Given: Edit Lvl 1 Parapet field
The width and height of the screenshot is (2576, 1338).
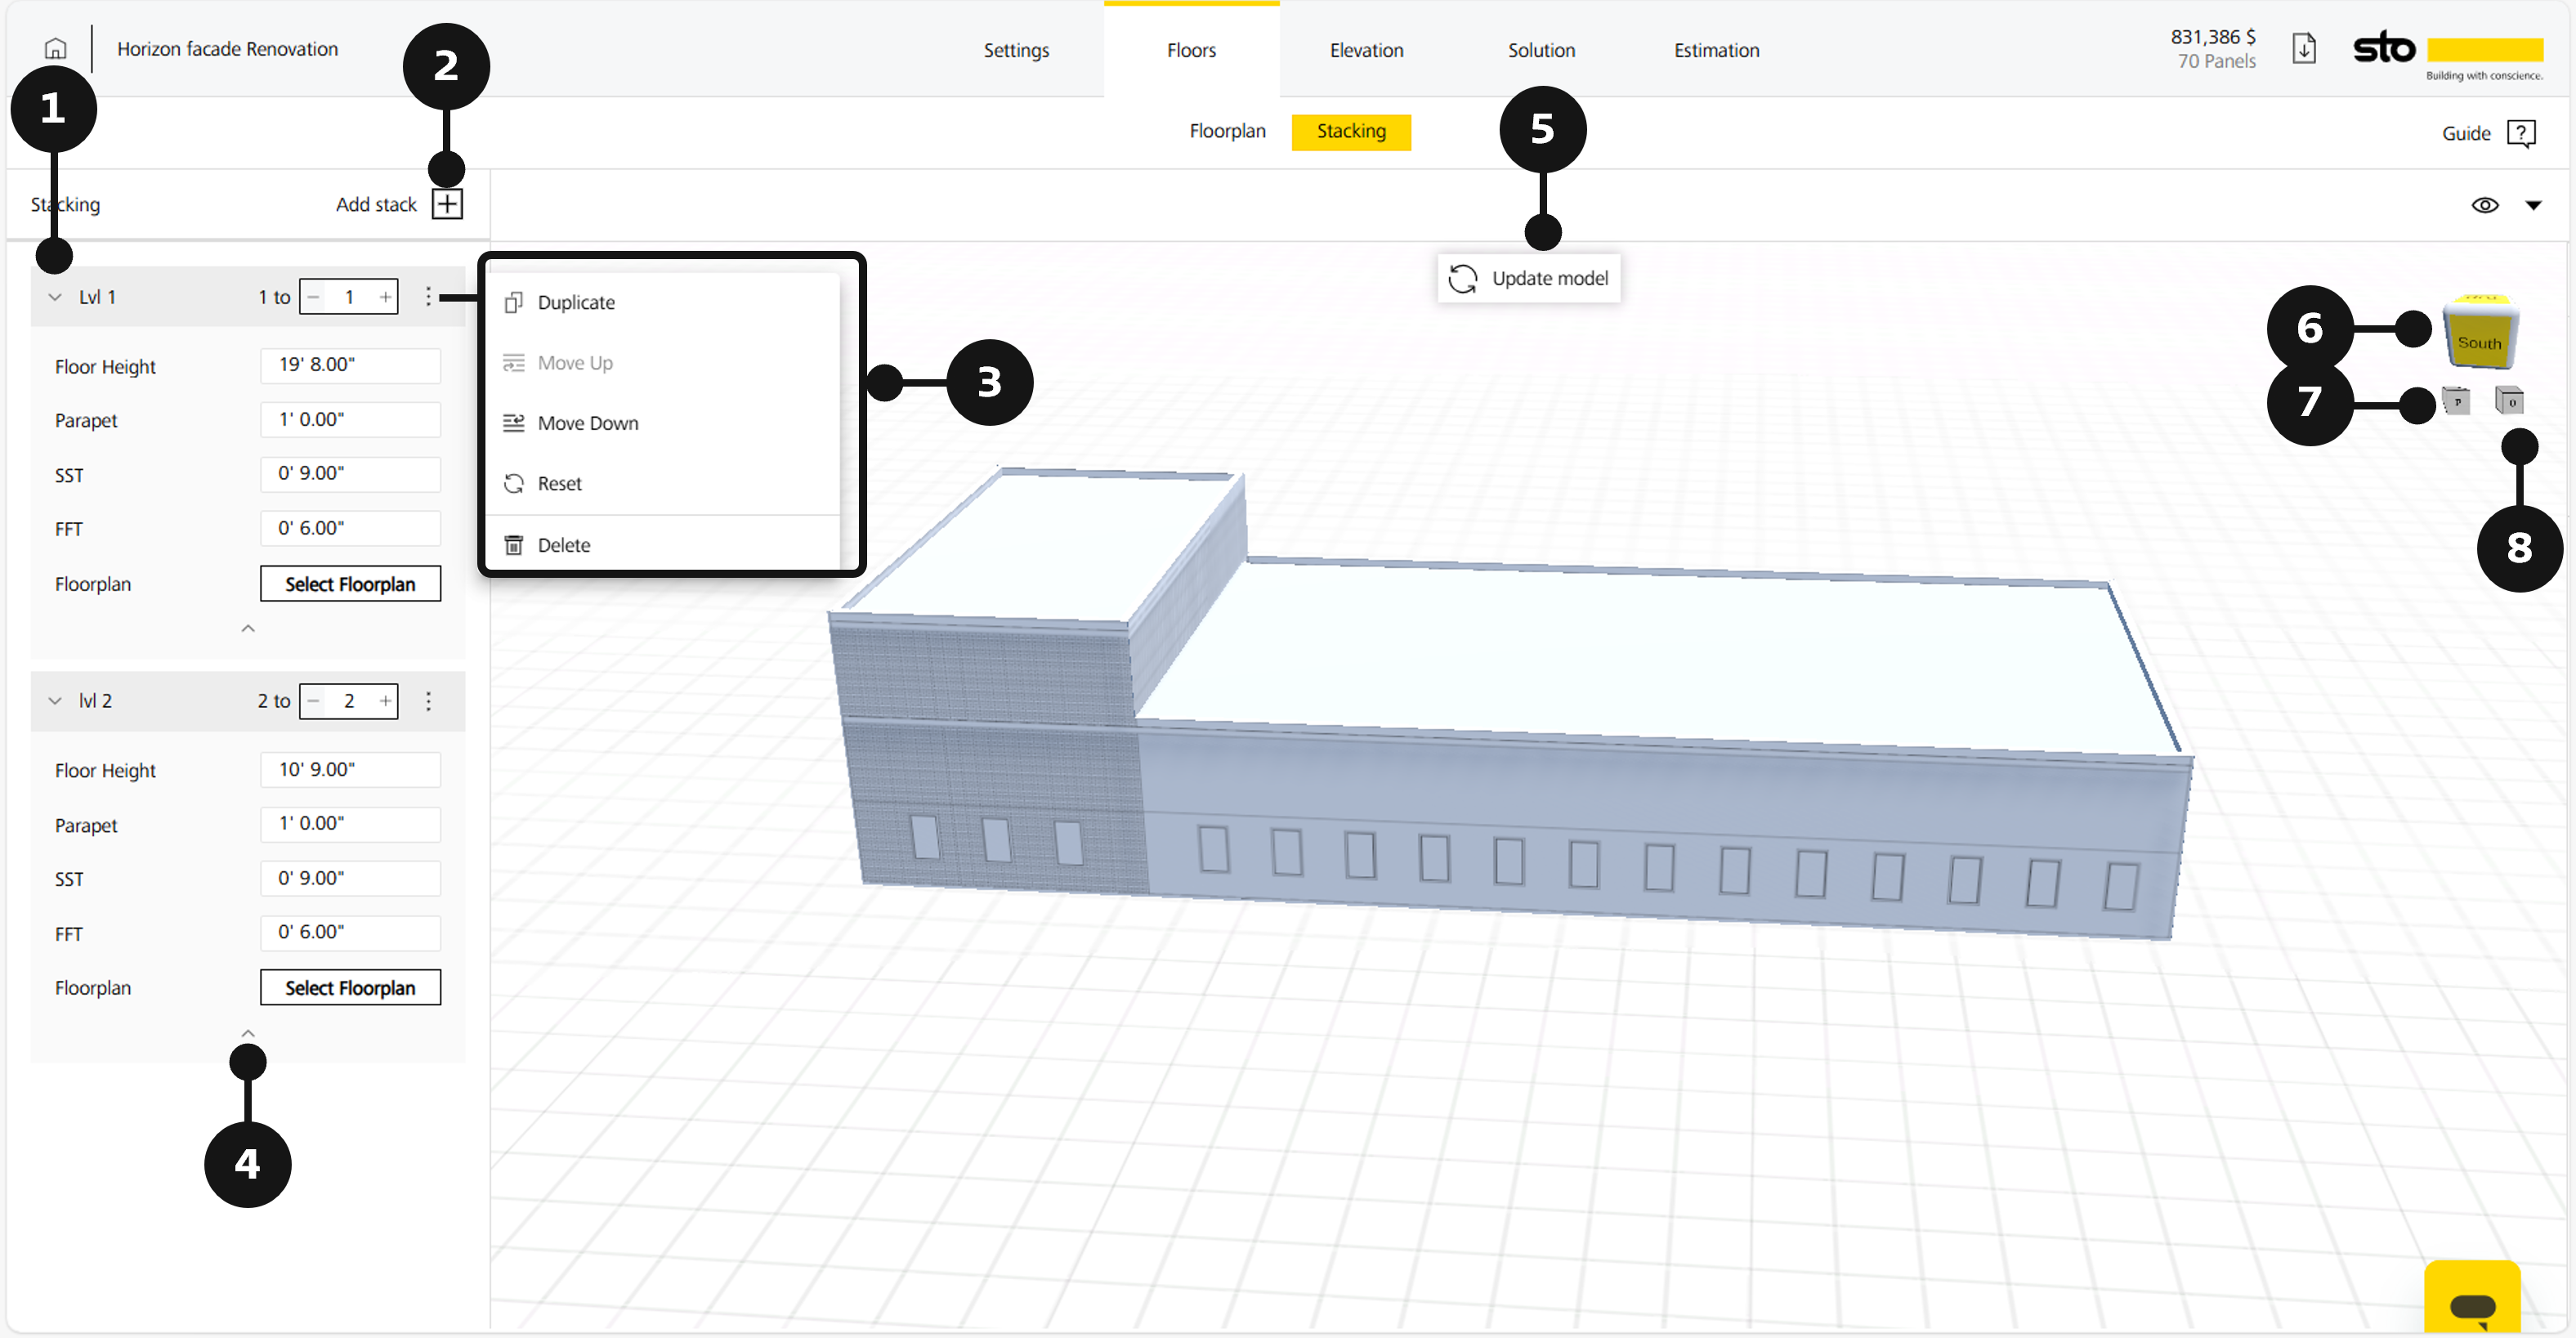Looking at the screenshot, I should point(350,420).
